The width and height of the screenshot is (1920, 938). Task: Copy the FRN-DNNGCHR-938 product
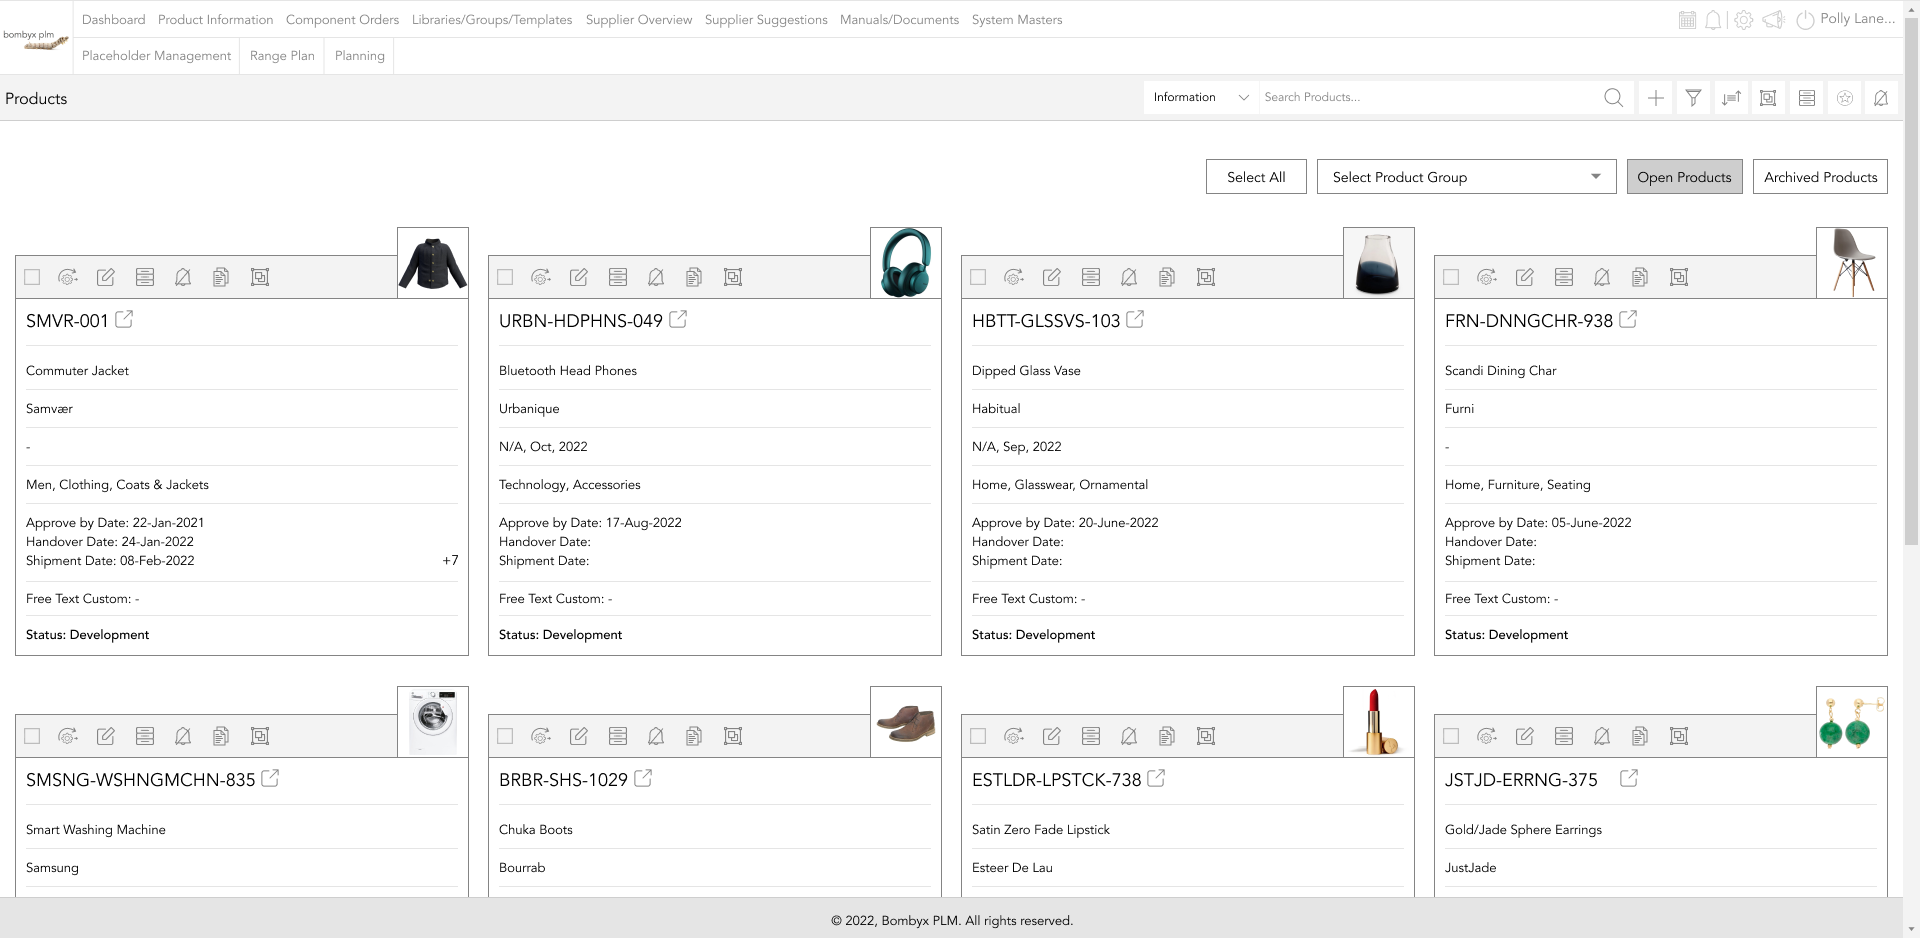(1640, 277)
